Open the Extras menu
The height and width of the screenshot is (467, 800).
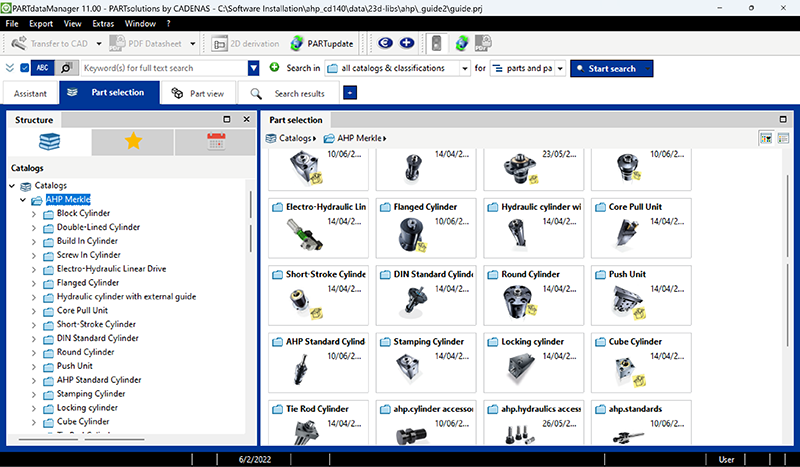coord(103,23)
